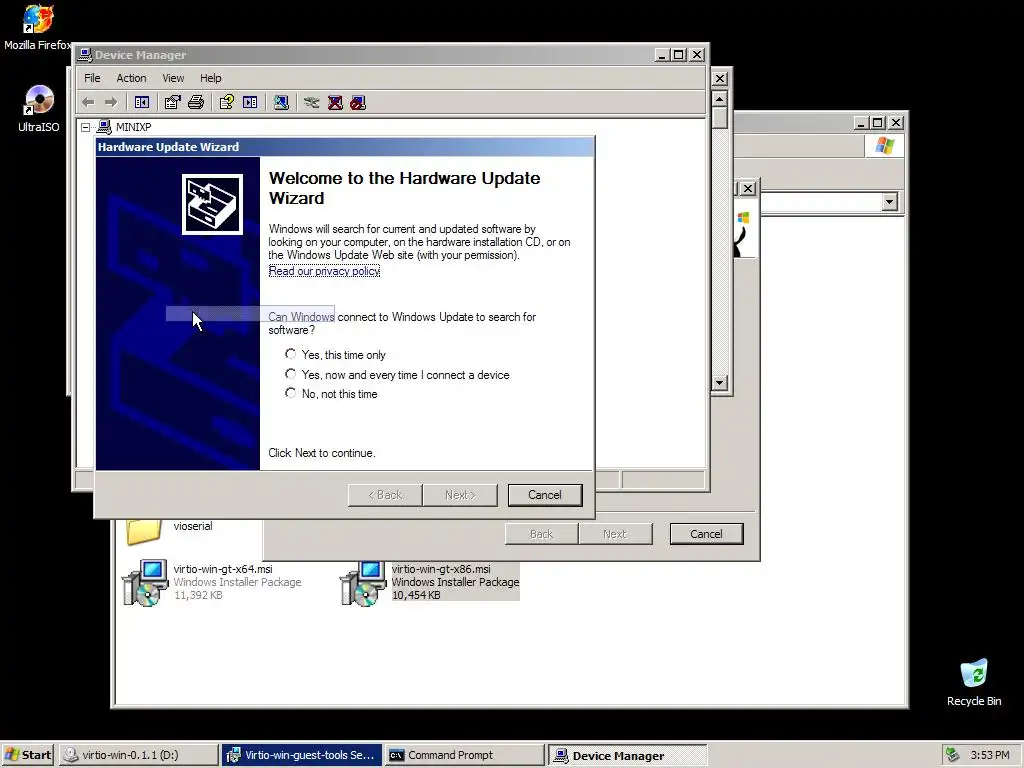This screenshot has height=768, width=1024.
Task: Switch to virtio-win-0.1.1 (D:) taskbar window
Action: tap(139, 755)
